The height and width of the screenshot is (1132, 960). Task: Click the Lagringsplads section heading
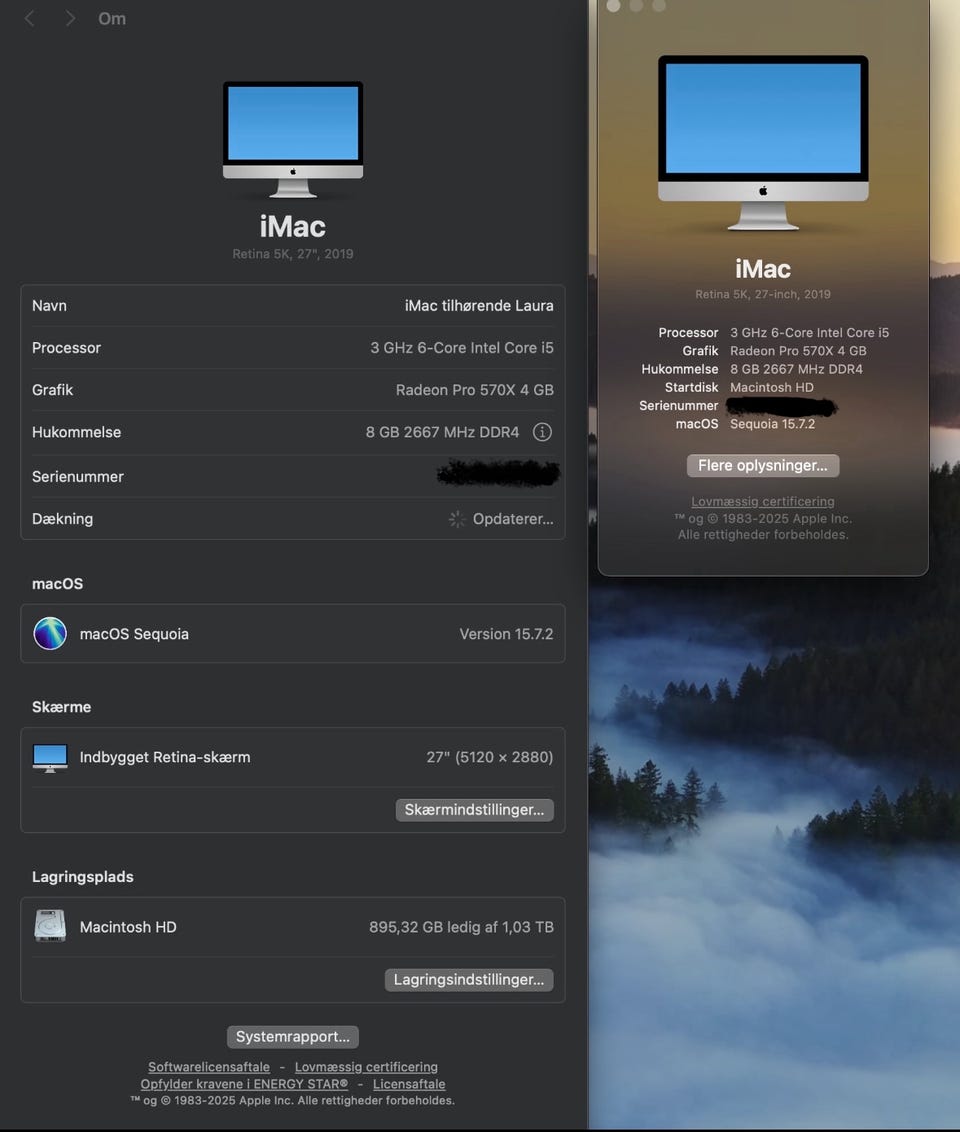click(83, 876)
